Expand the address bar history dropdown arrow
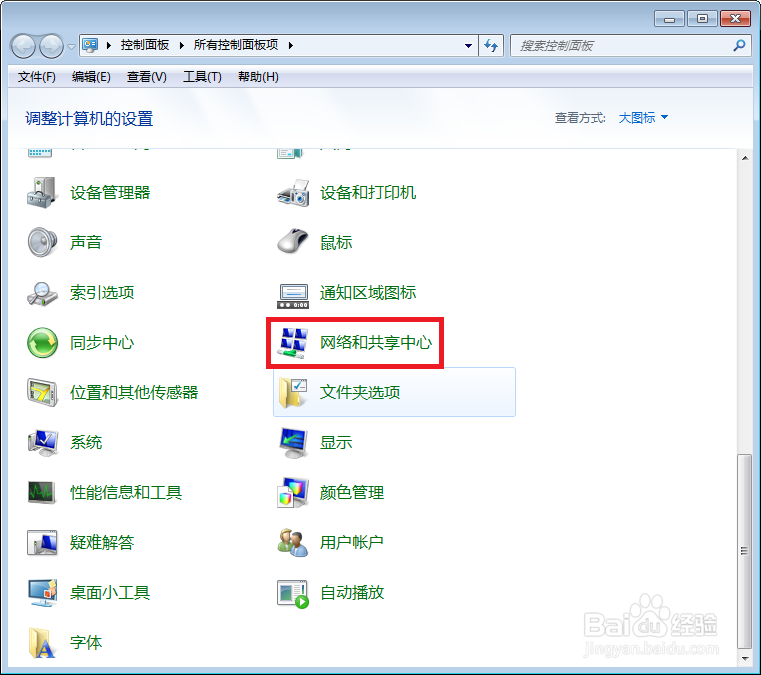This screenshot has width=761, height=675. (x=468, y=46)
